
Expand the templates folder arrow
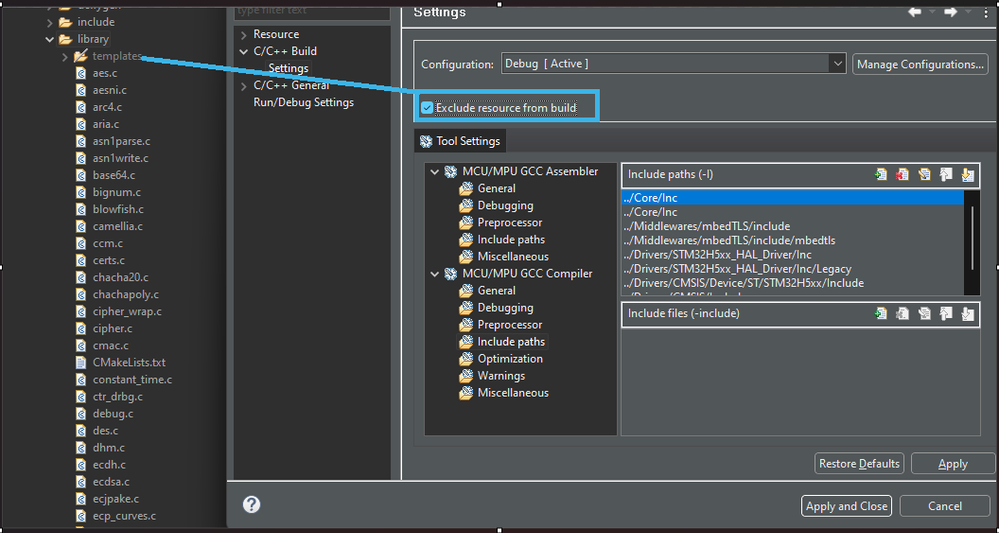coord(64,57)
